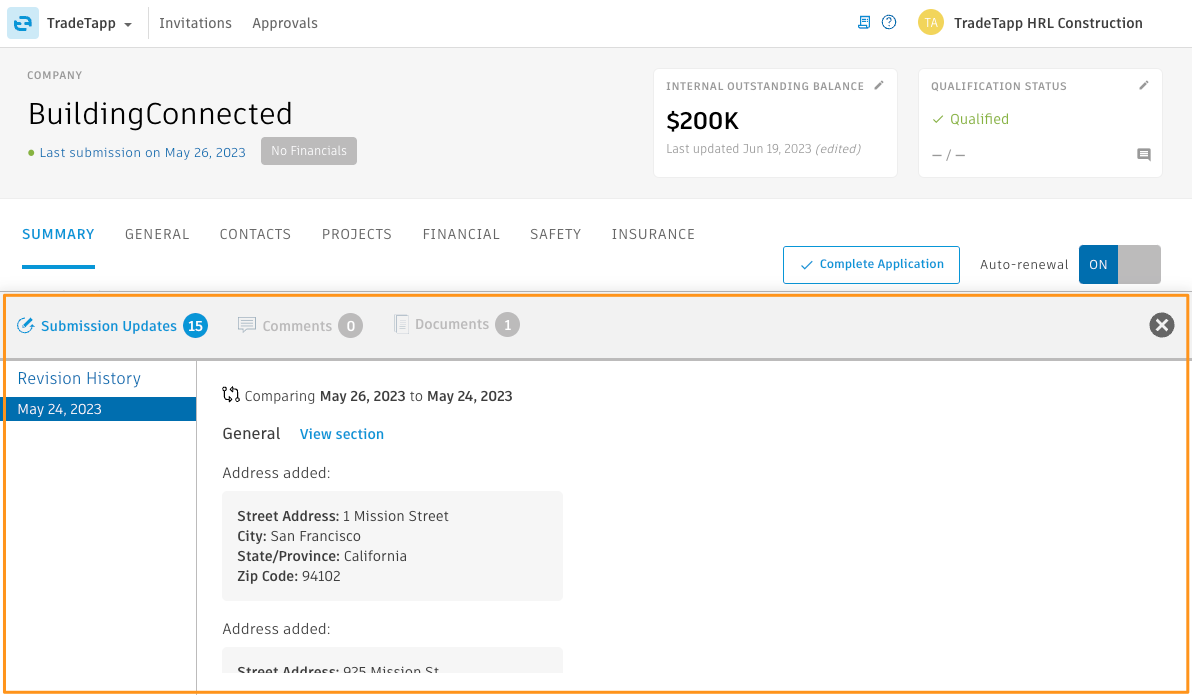
Task: Switch to the GENERAL tab
Action: point(157,234)
